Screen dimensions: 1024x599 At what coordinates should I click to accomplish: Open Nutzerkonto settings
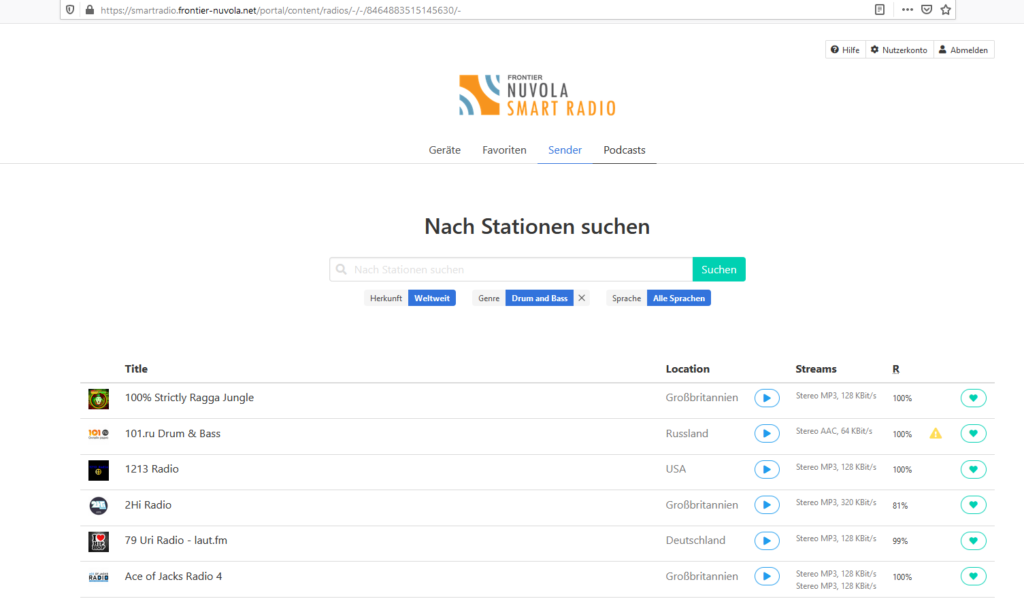point(899,50)
